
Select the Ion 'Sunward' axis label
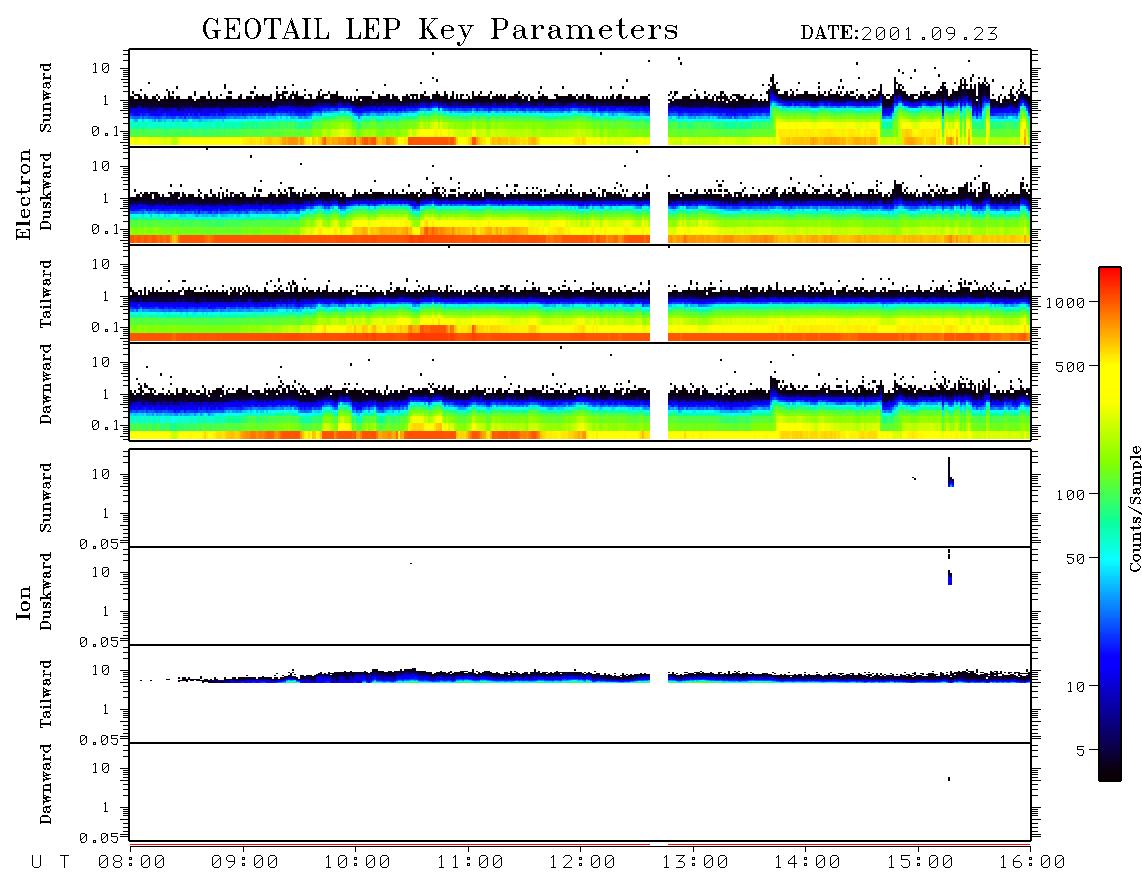46,497
